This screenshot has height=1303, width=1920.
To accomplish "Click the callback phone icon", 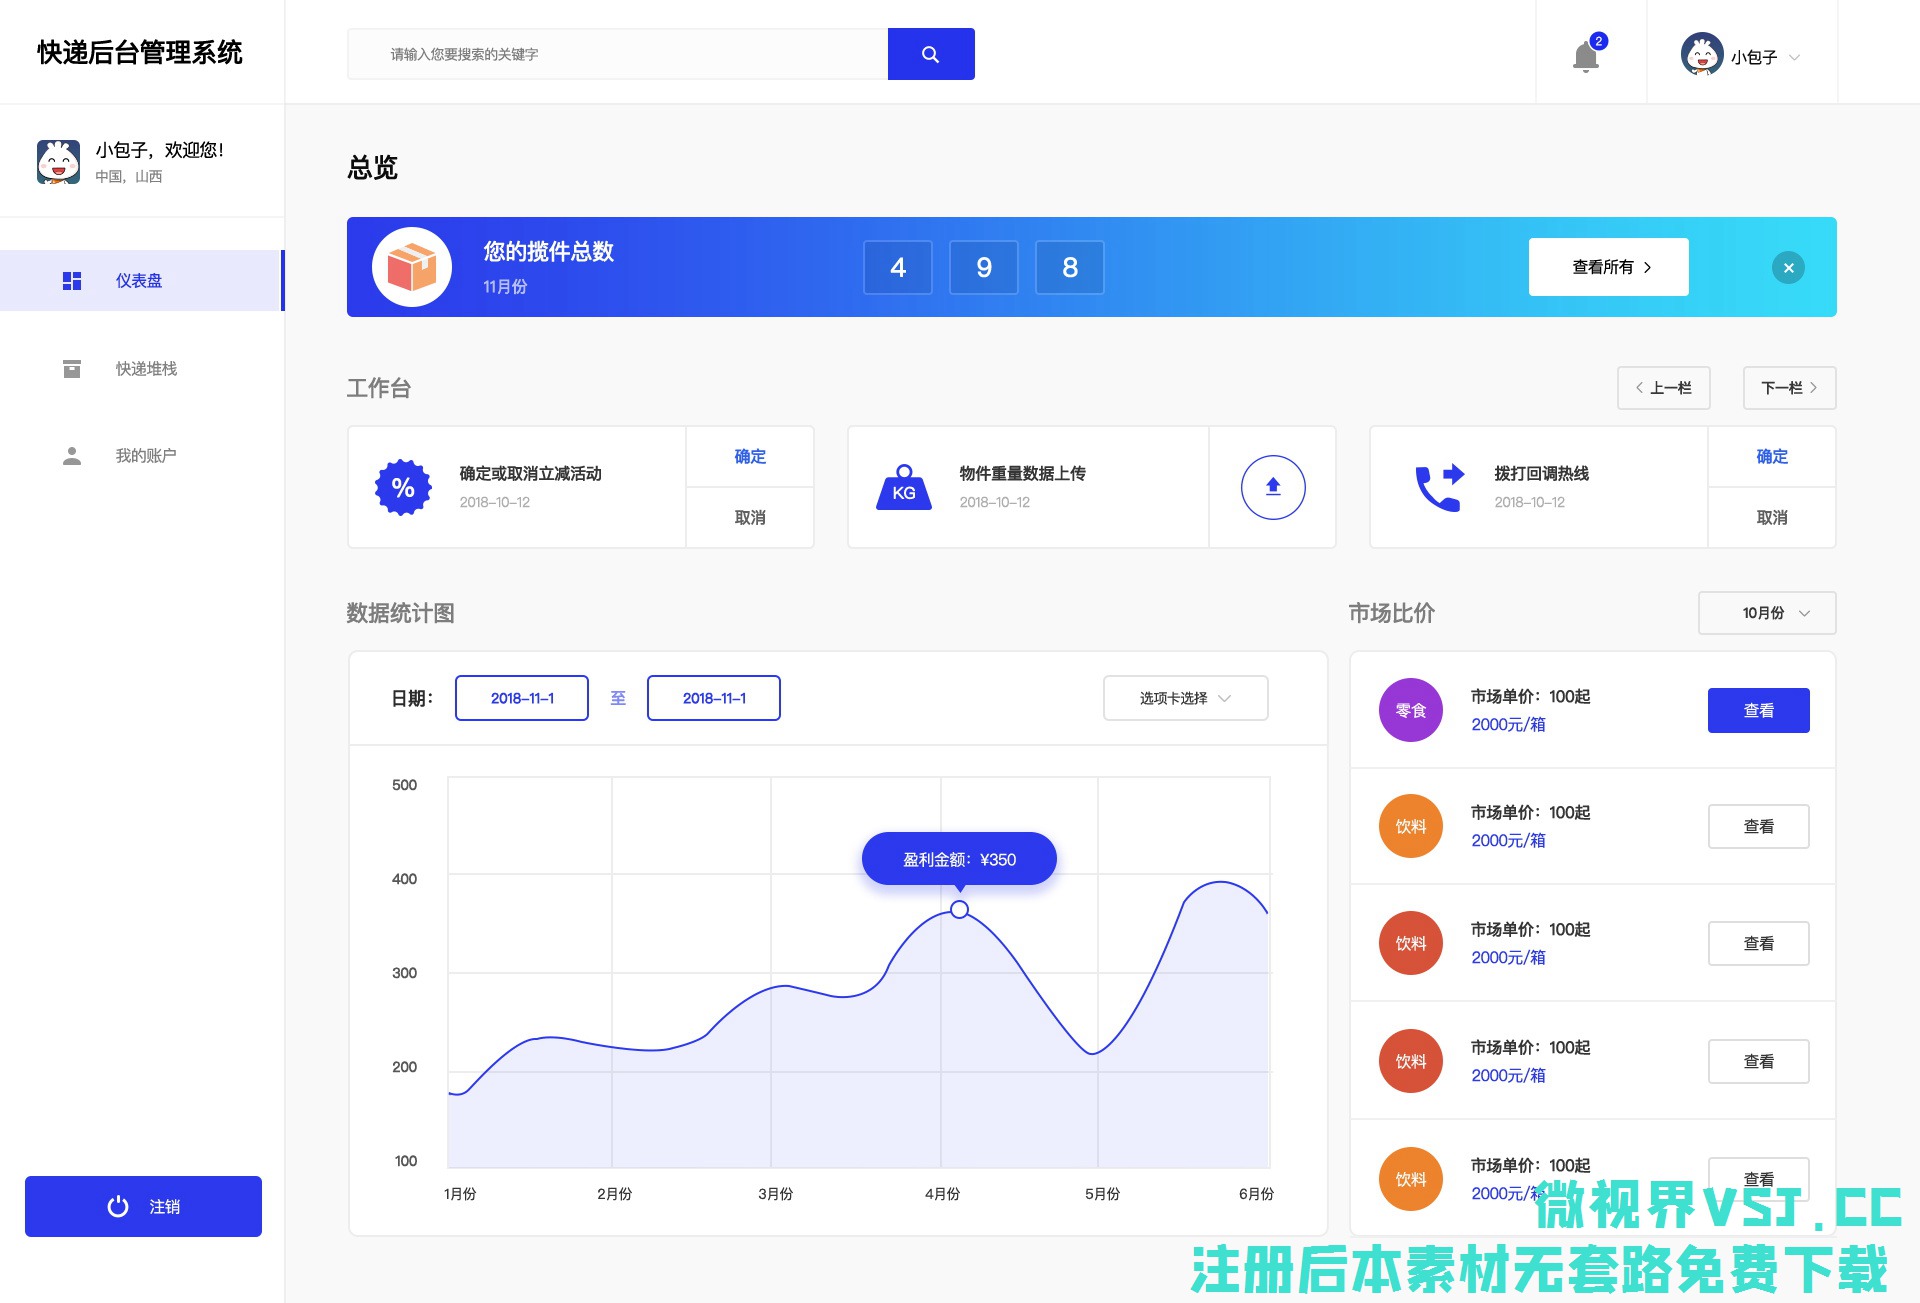I will pos(1438,487).
